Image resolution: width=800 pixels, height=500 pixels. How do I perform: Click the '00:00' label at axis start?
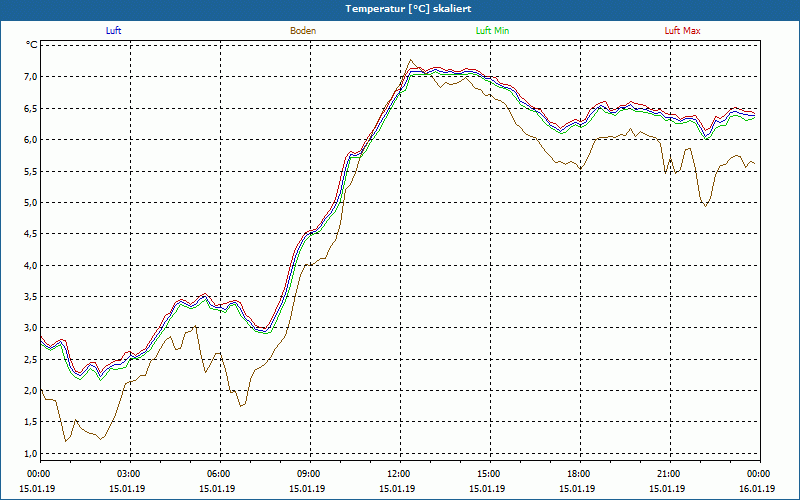38,474
